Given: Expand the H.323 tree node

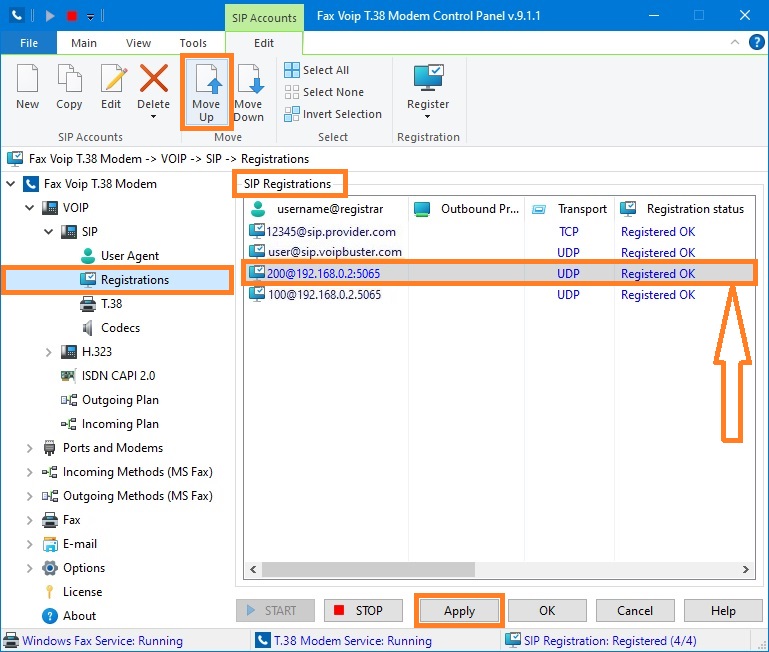Looking at the screenshot, I should 49,352.
